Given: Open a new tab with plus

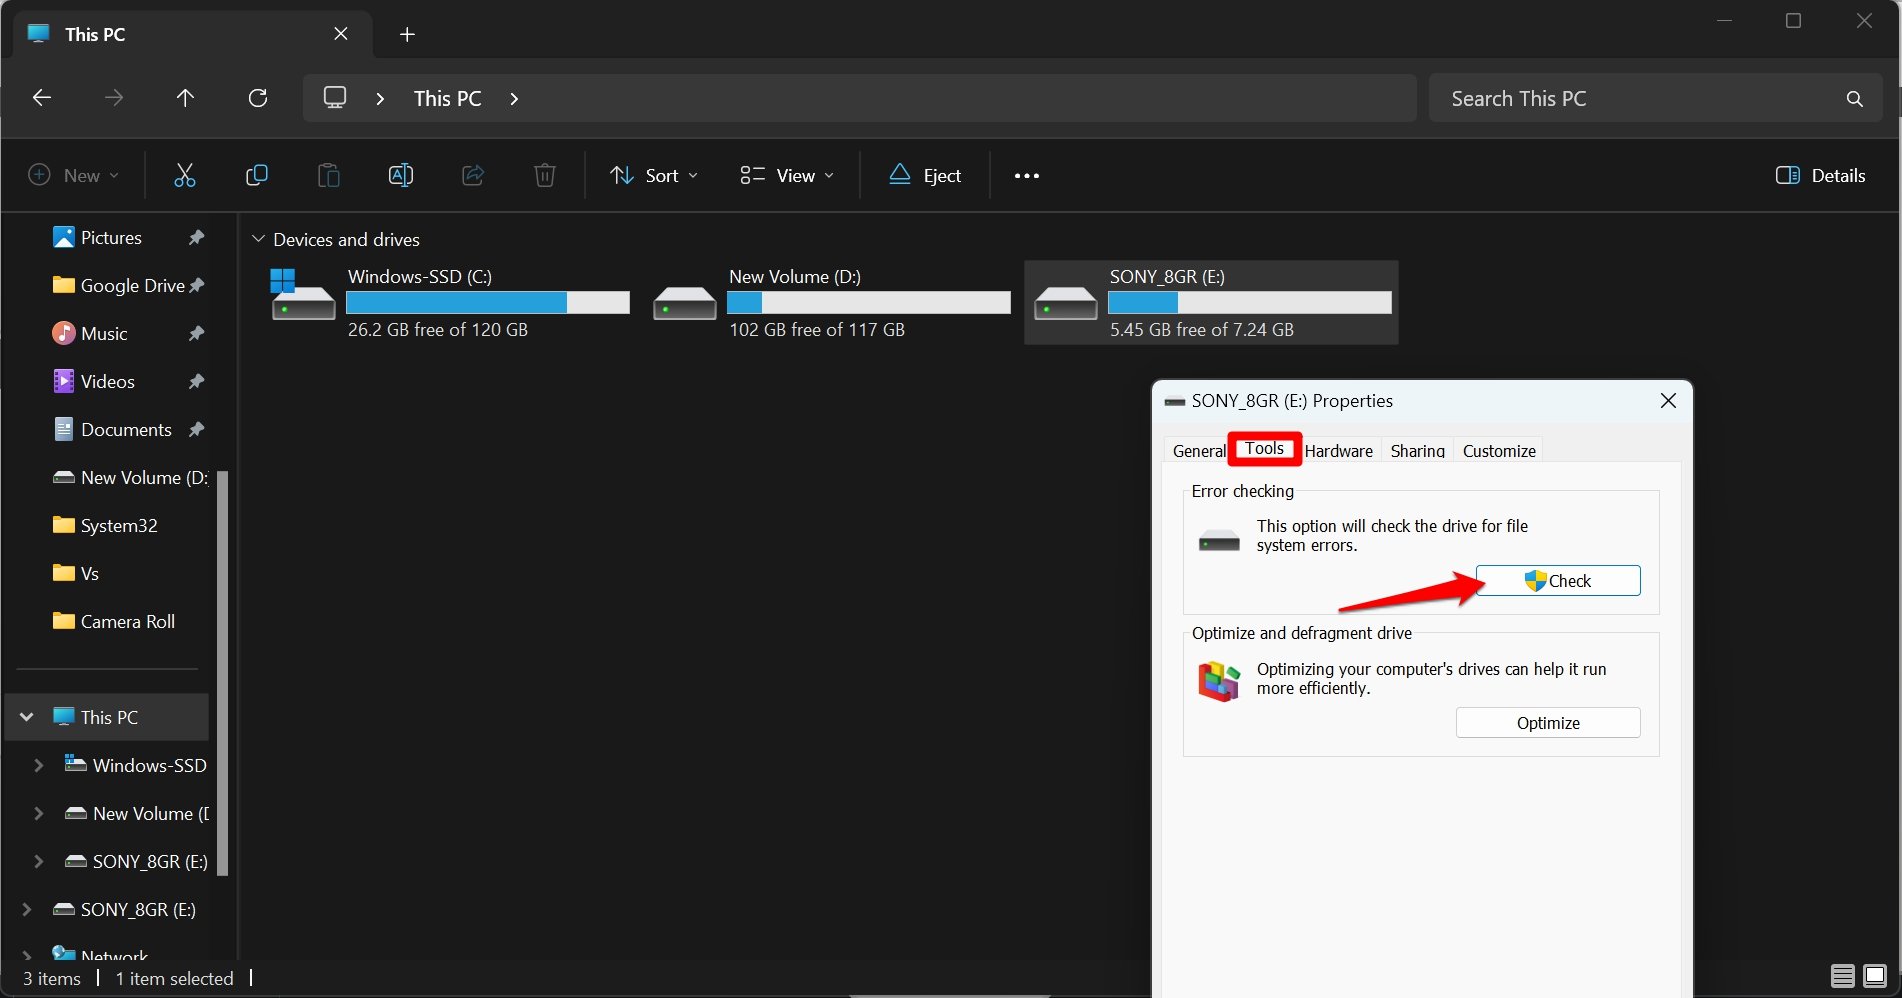Looking at the screenshot, I should point(407,35).
